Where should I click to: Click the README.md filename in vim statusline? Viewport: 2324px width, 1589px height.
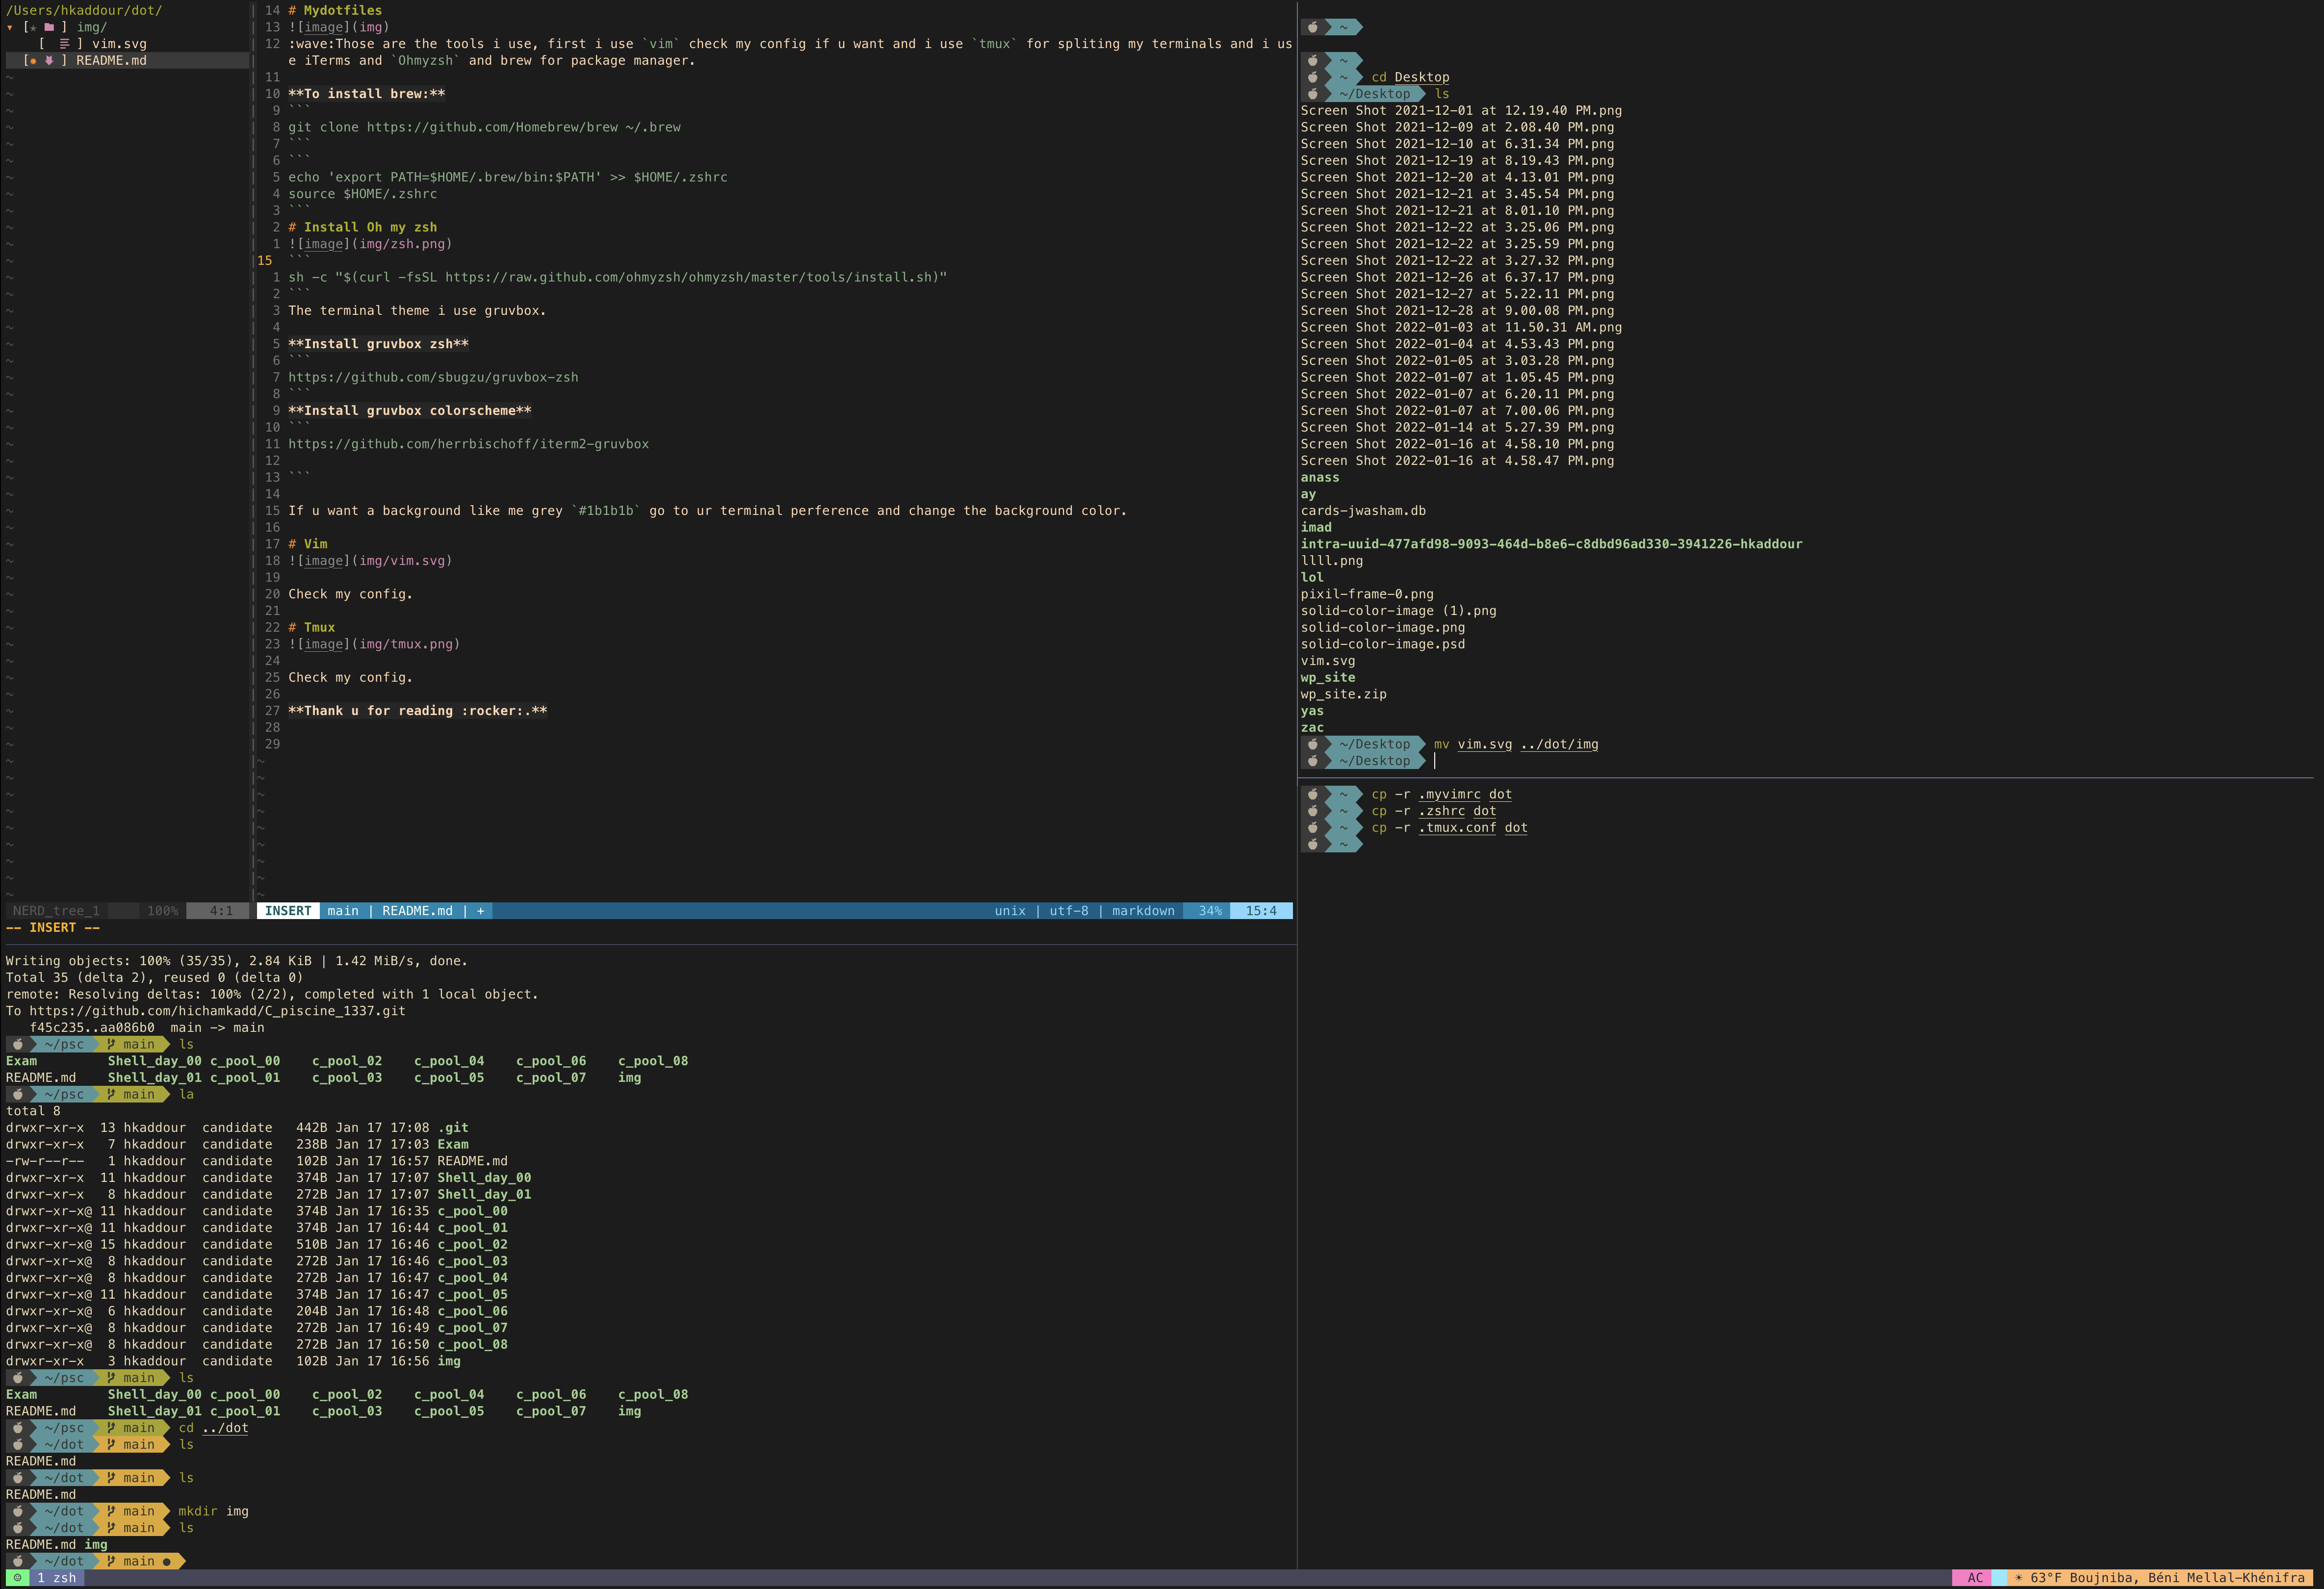[417, 911]
